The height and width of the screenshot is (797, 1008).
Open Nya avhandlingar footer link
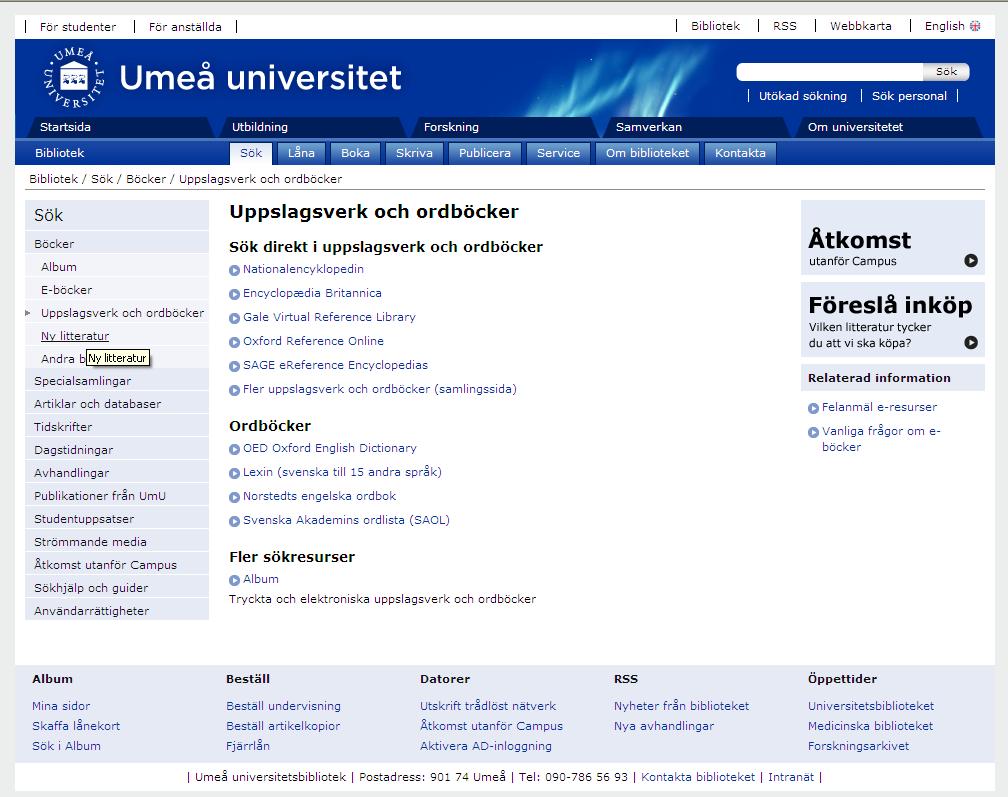pos(663,726)
